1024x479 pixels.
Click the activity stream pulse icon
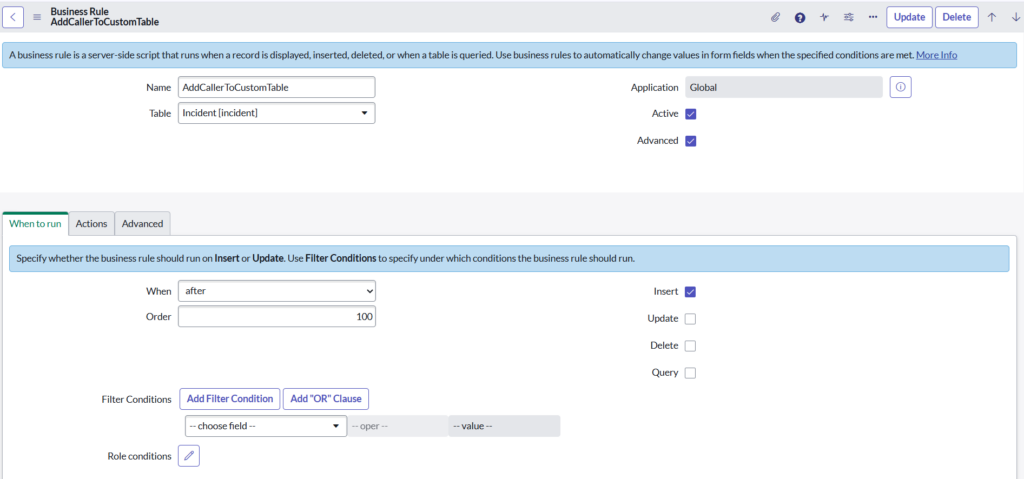tap(824, 17)
